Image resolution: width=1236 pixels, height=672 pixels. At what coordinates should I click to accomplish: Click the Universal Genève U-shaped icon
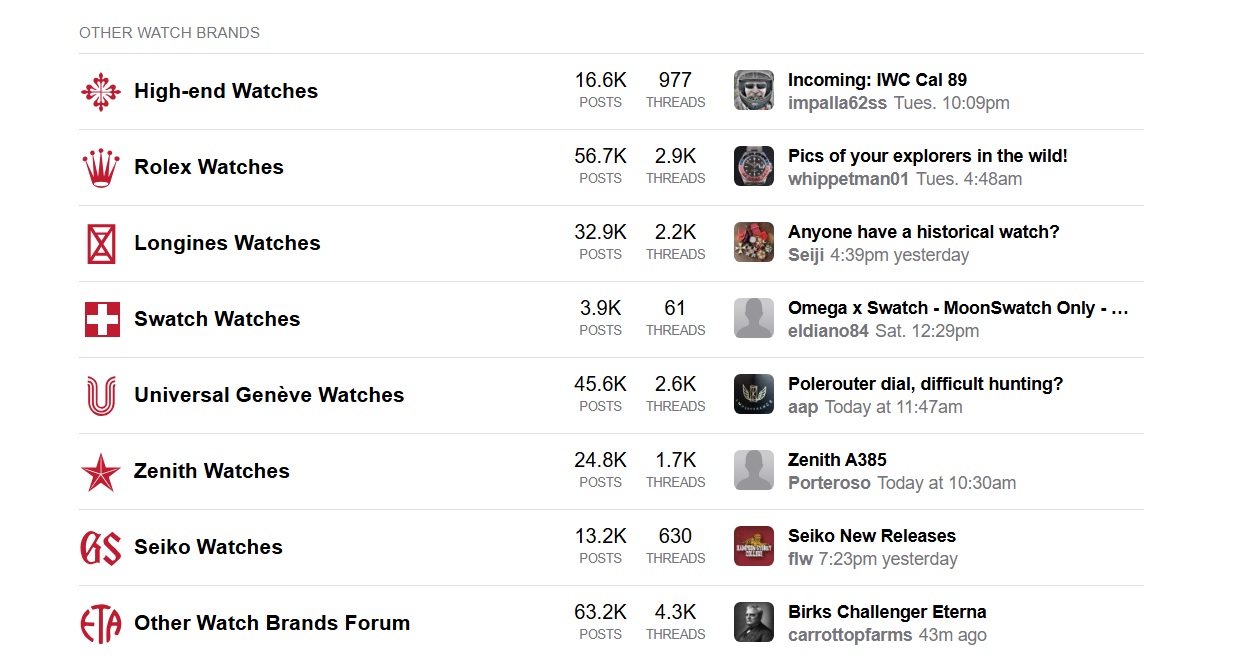click(101, 396)
